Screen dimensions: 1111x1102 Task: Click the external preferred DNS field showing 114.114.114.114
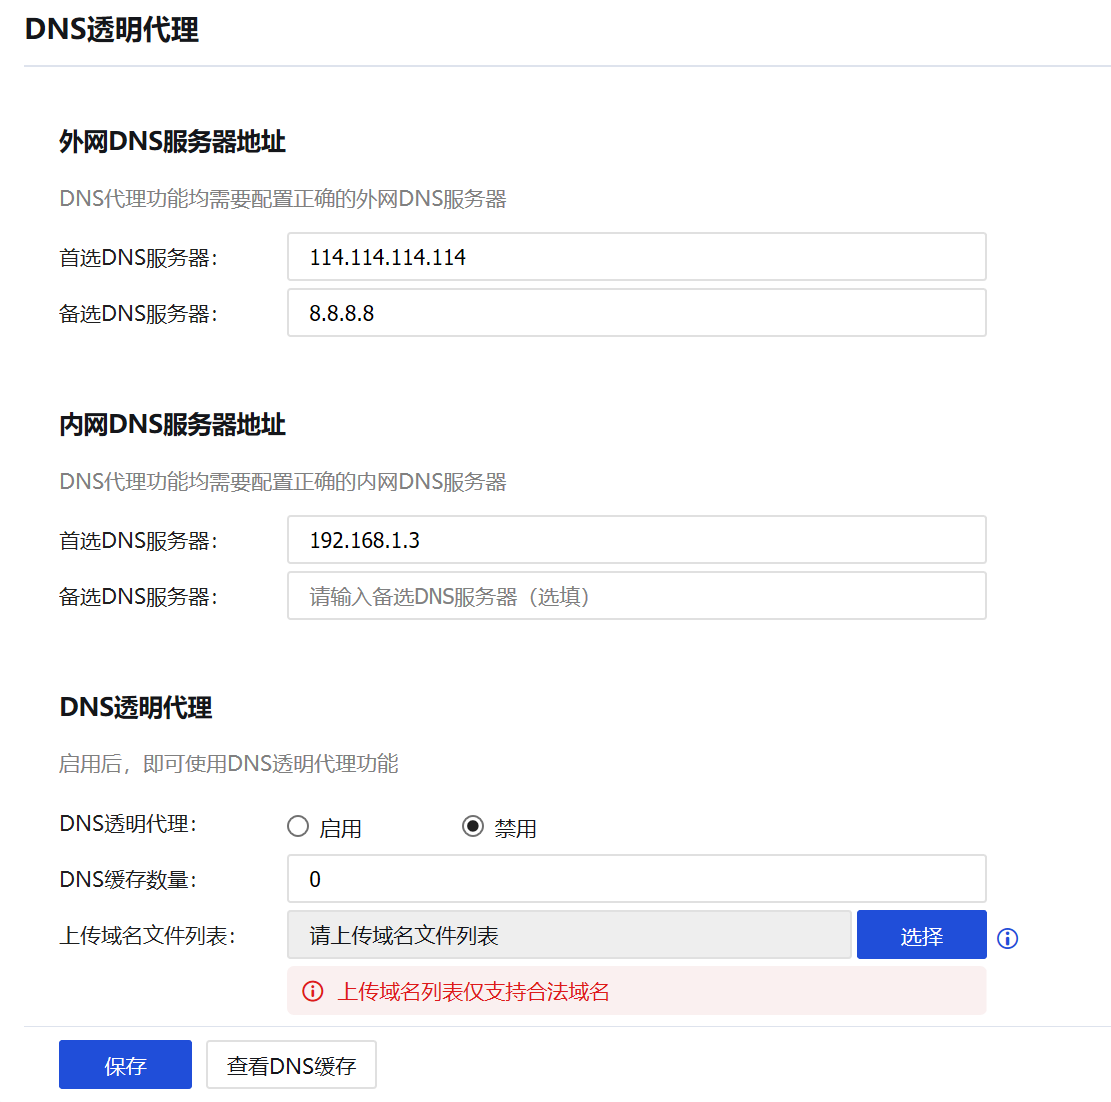pyautogui.click(x=636, y=256)
